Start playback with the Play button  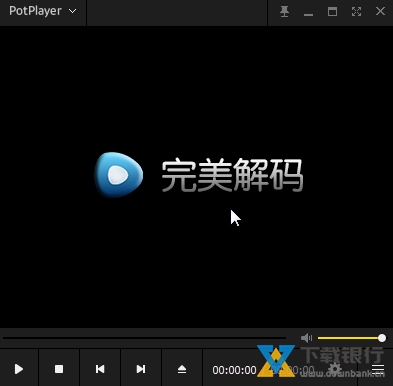click(x=19, y=369)
